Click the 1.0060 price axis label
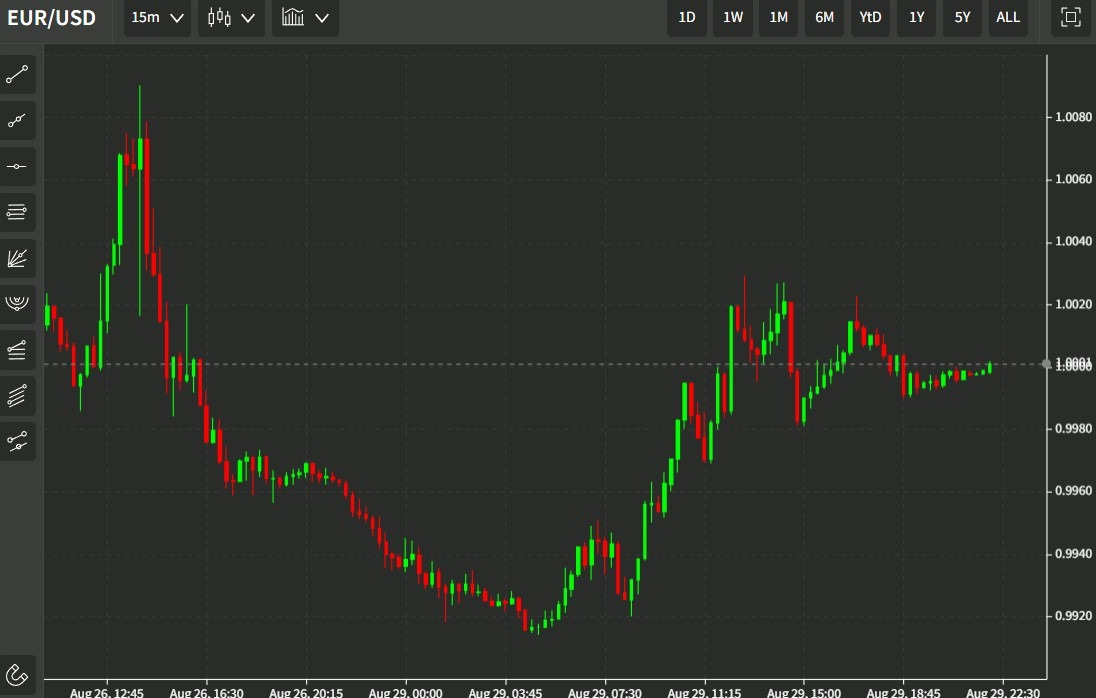 click(x=1073, y=180)
